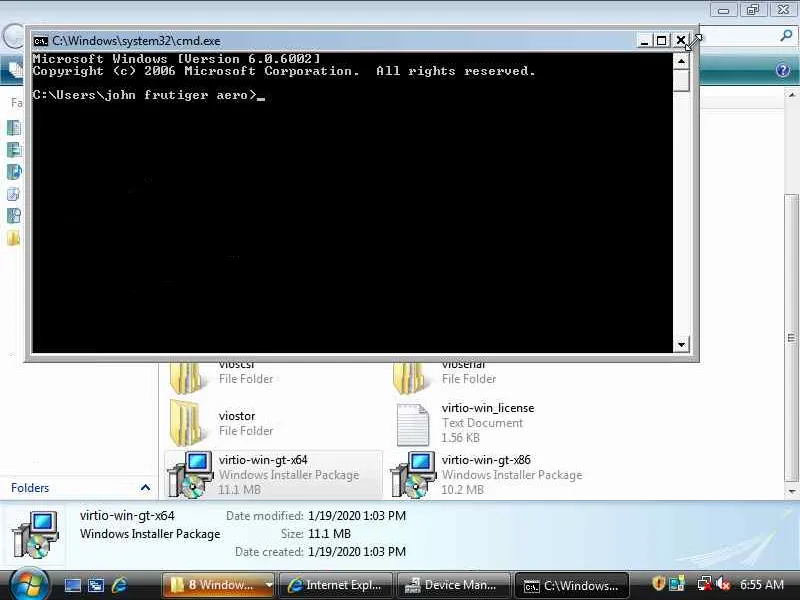Click 'Date created' value 1/19/2020 1:03 PM
Screen dimensions: 800x600
(x=357, y=552)
